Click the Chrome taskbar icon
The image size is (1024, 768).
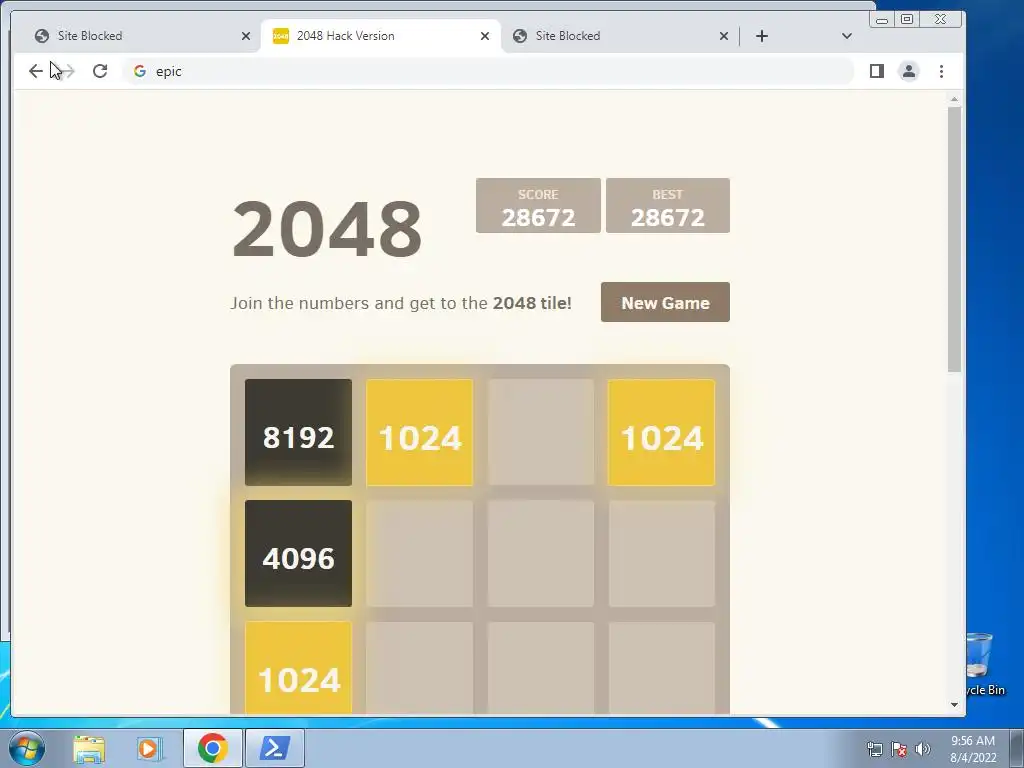[x=212, y=748]
